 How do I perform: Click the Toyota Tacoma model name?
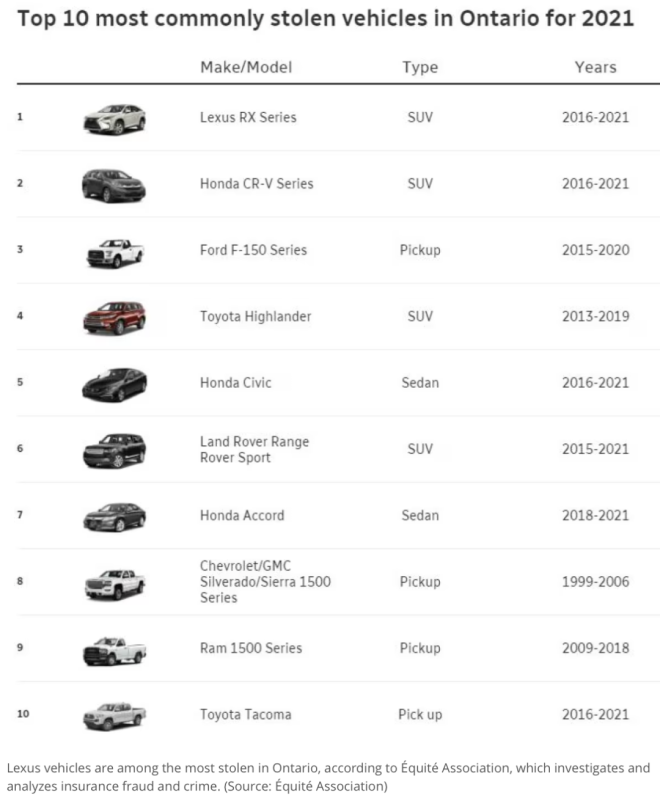[x=247, y=714]
